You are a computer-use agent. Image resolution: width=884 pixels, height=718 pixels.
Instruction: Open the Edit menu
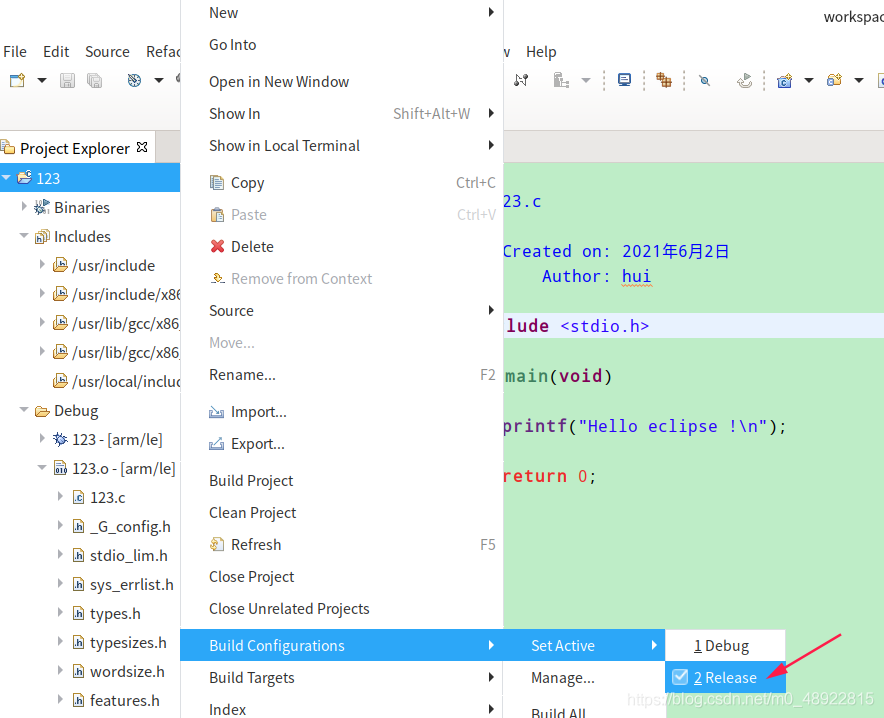point(56,52)
